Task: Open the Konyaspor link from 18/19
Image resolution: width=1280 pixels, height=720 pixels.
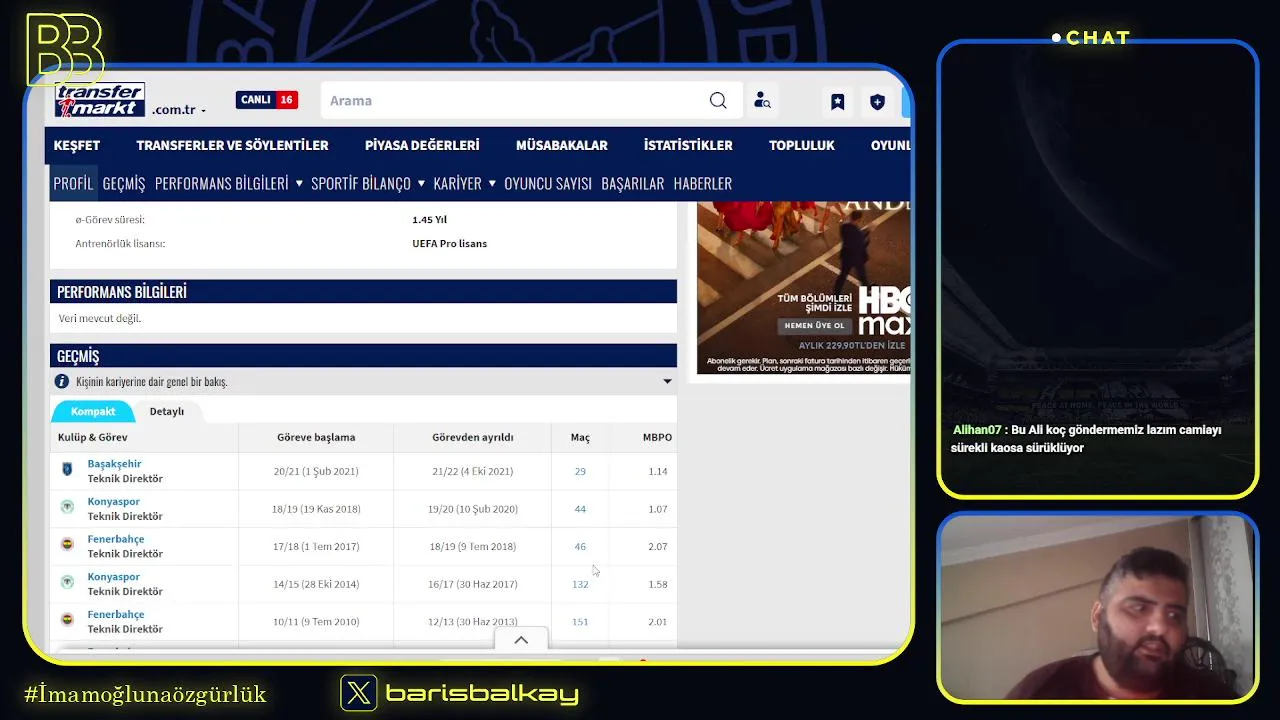Action: [x=114, y=502]
